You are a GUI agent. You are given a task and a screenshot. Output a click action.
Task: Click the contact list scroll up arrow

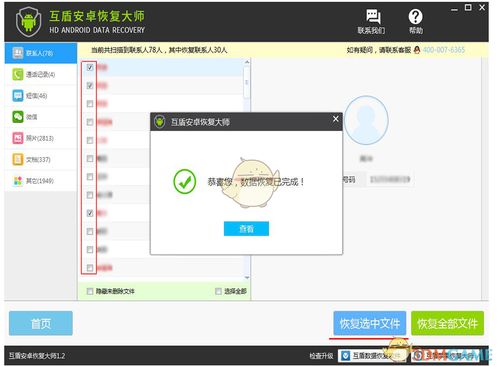tap(247, 62)
